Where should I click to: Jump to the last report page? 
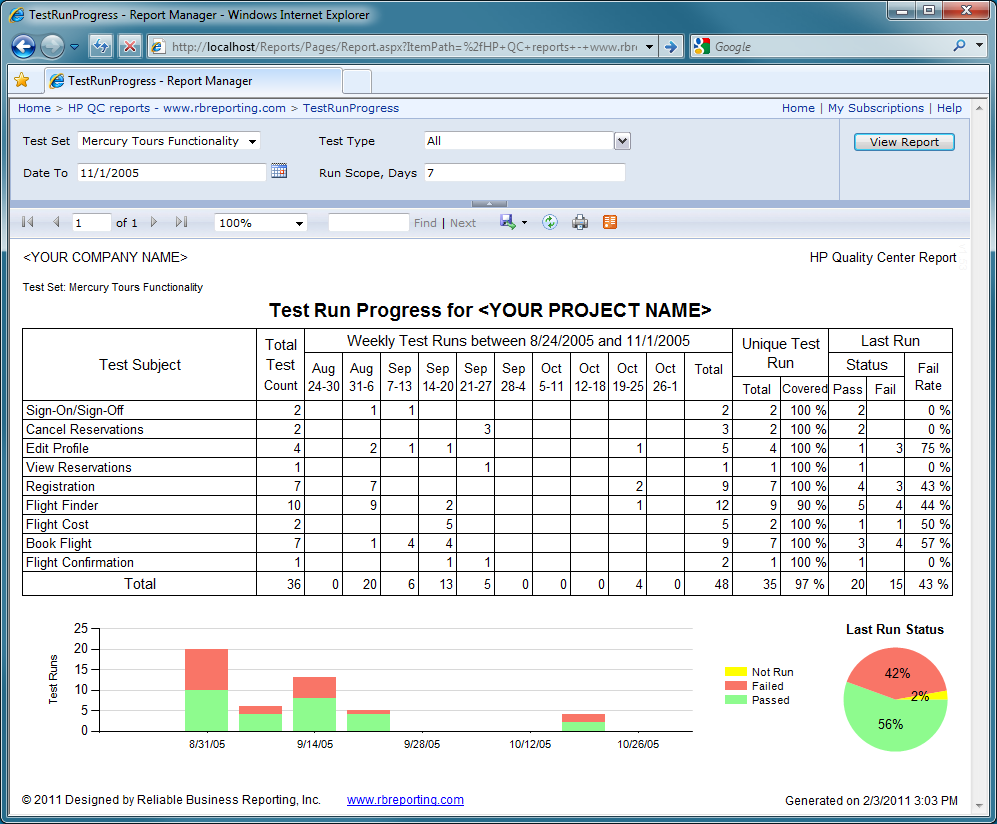click(x=181, y=222)
